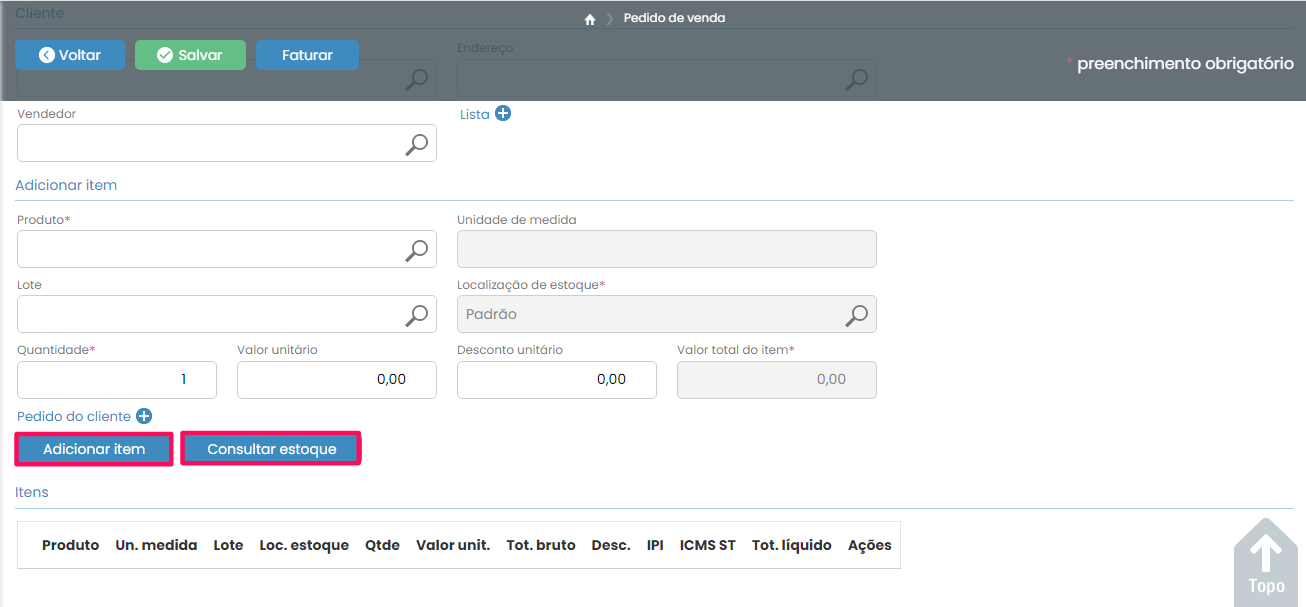Open Consultar estoque
Image resolution: width=1306 pixels, height=607 pixels.
(271, 449)
